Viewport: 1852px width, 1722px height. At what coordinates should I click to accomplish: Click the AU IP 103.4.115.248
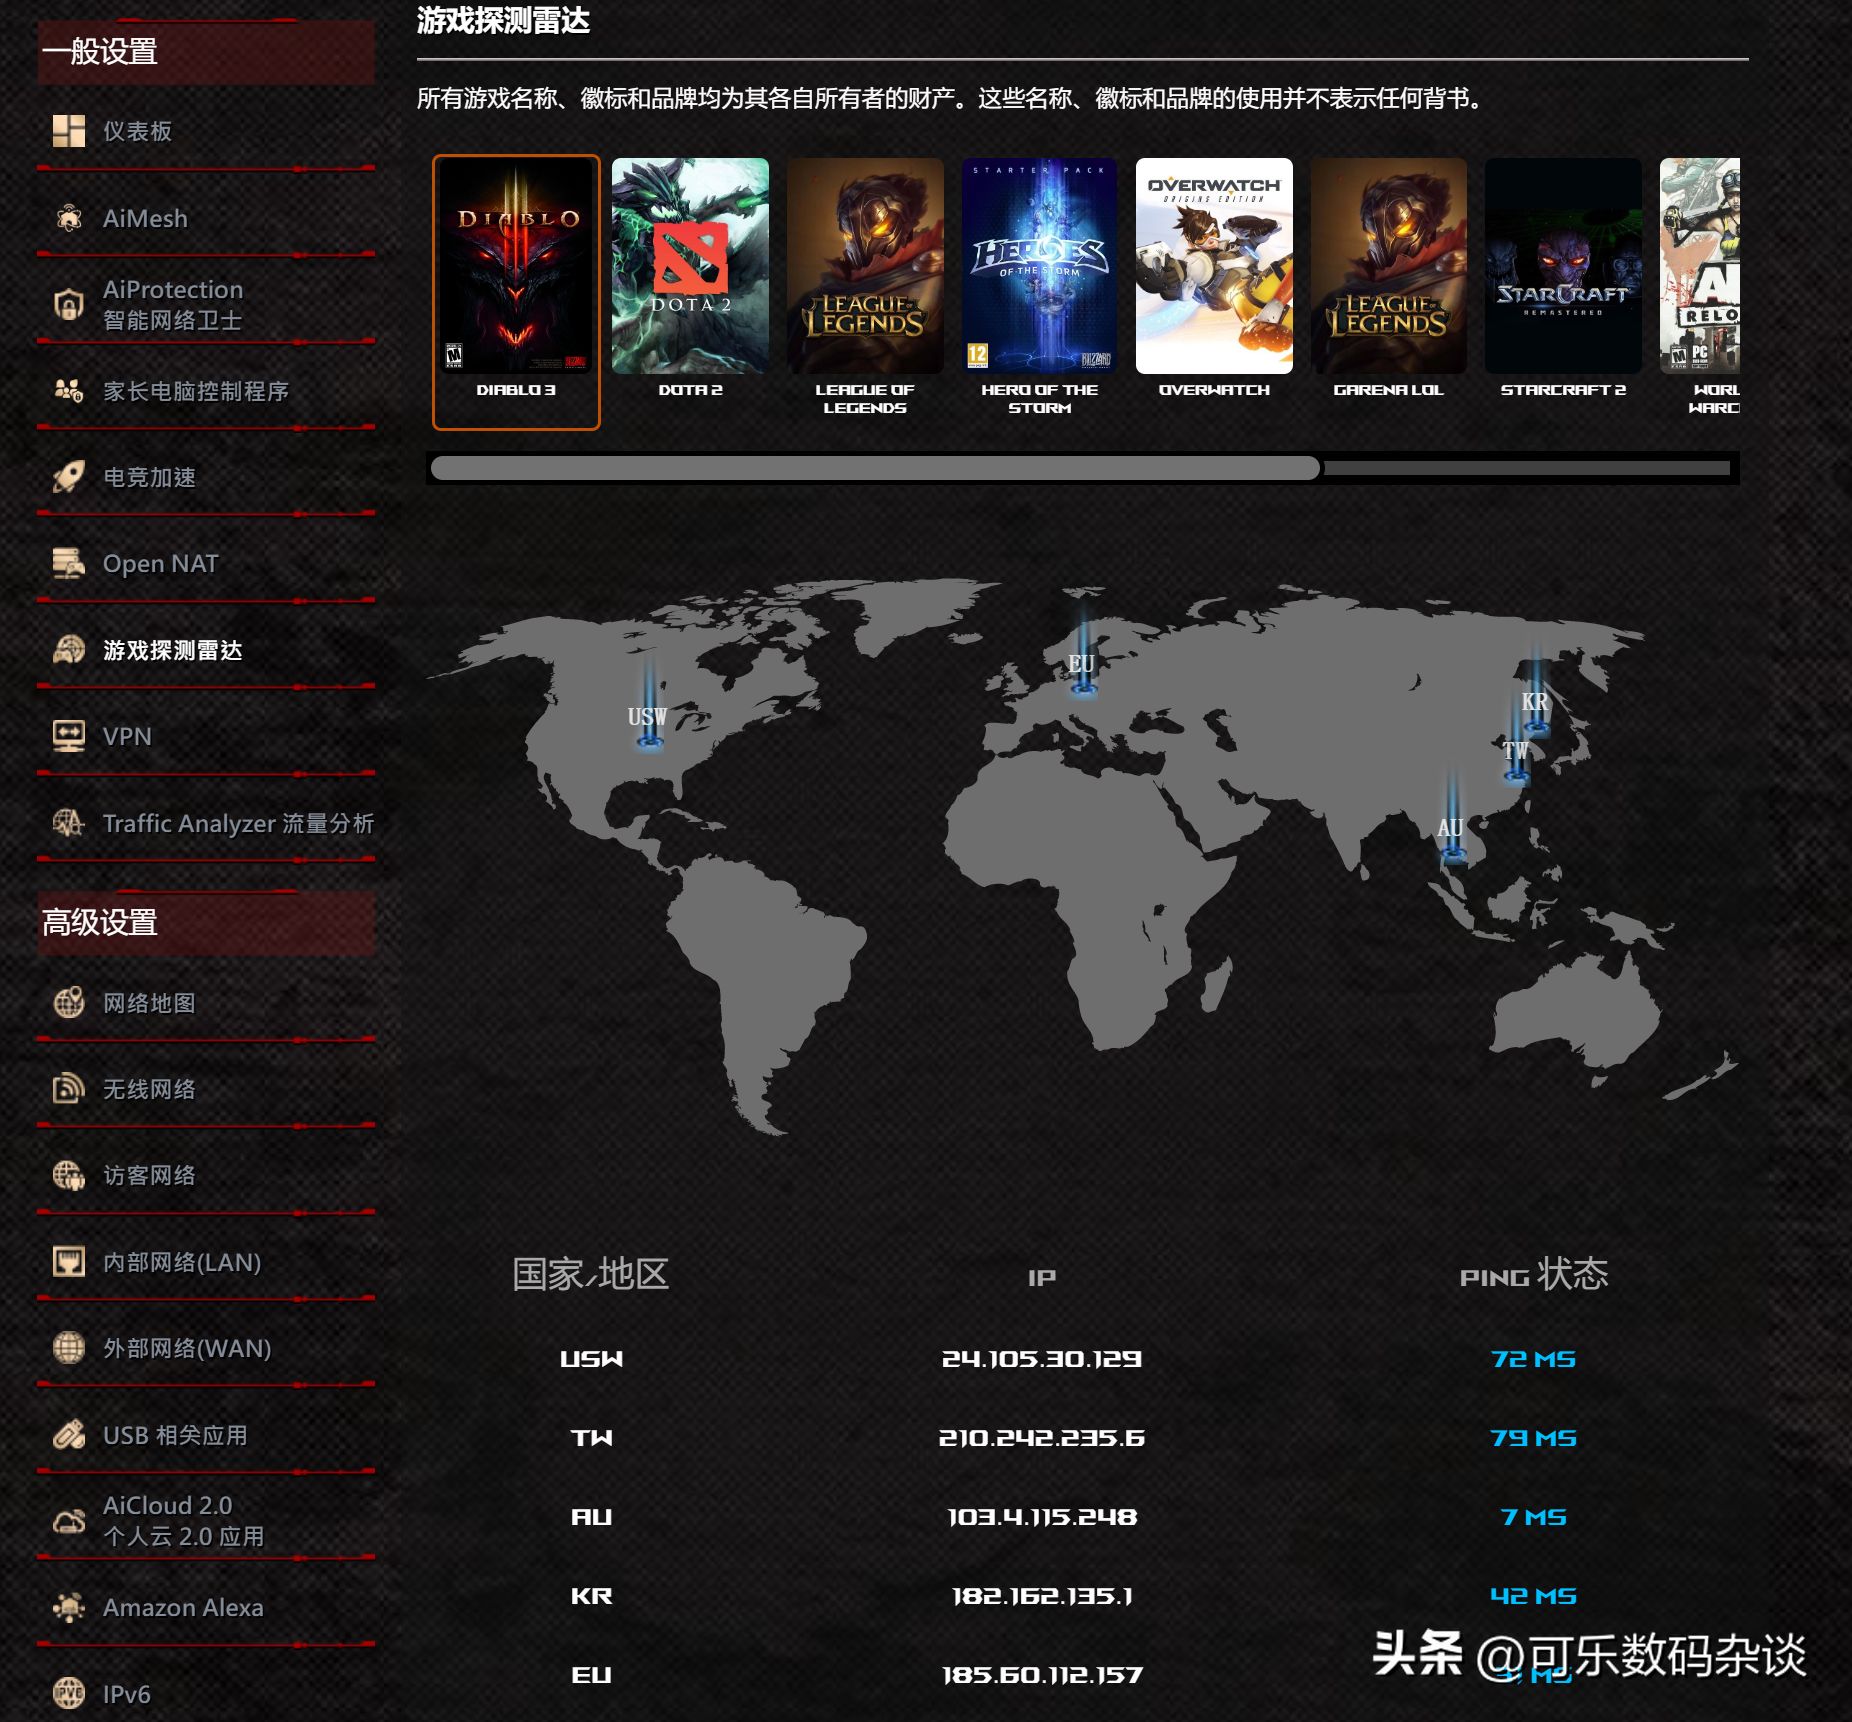(x=1041, y=1517)
